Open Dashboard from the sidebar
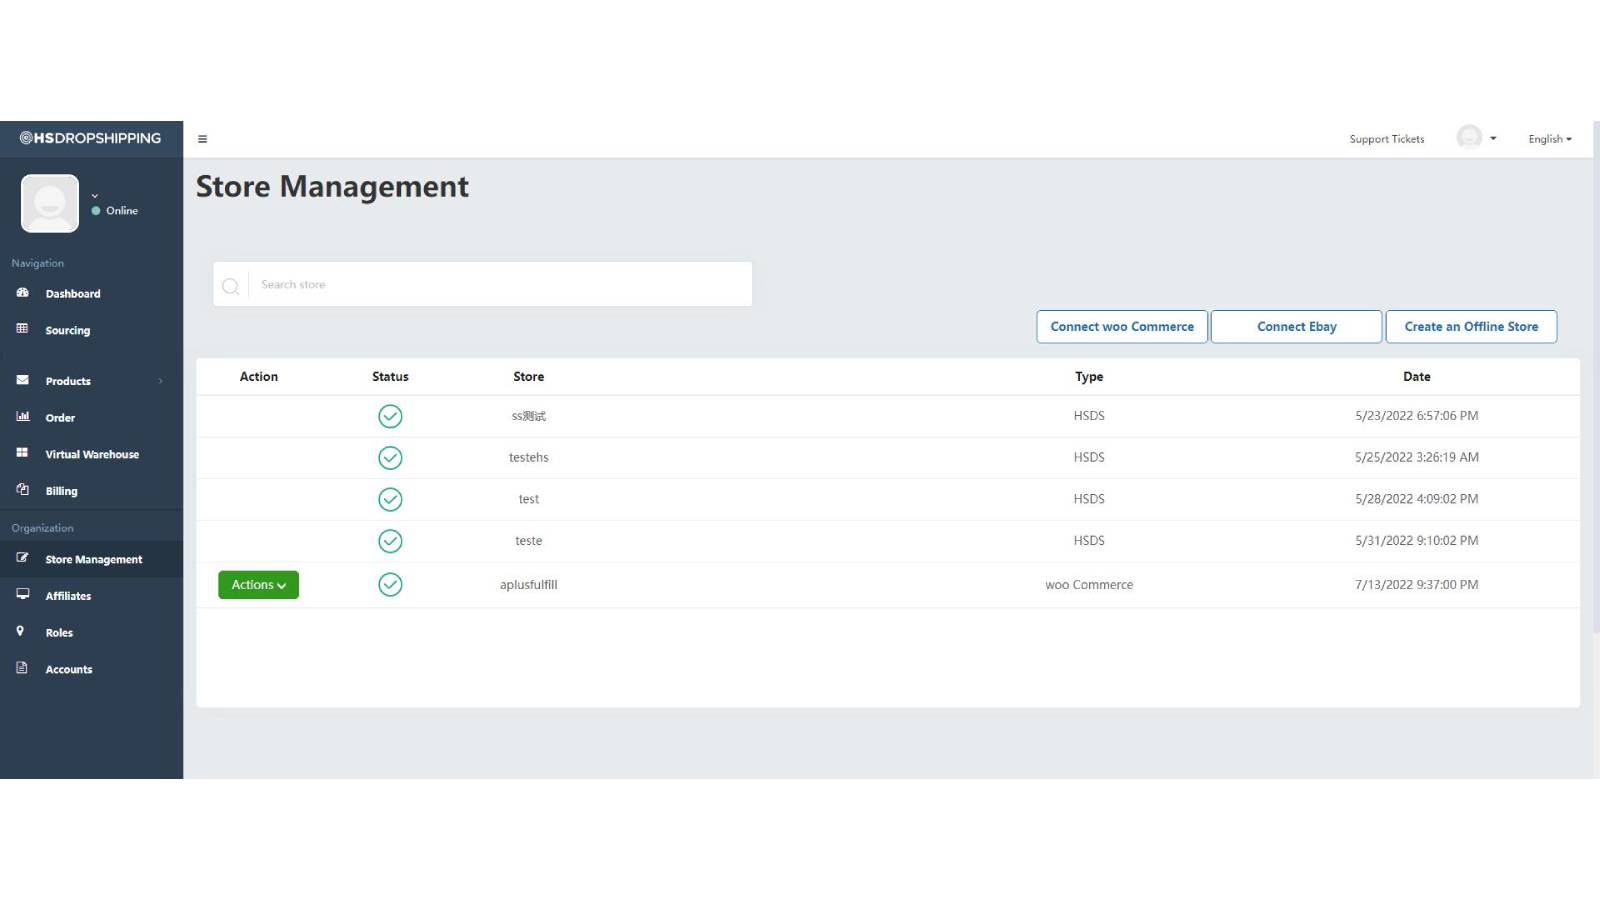Image resolution: width=1600 pixels, height=900 pixels. (73, 294)
